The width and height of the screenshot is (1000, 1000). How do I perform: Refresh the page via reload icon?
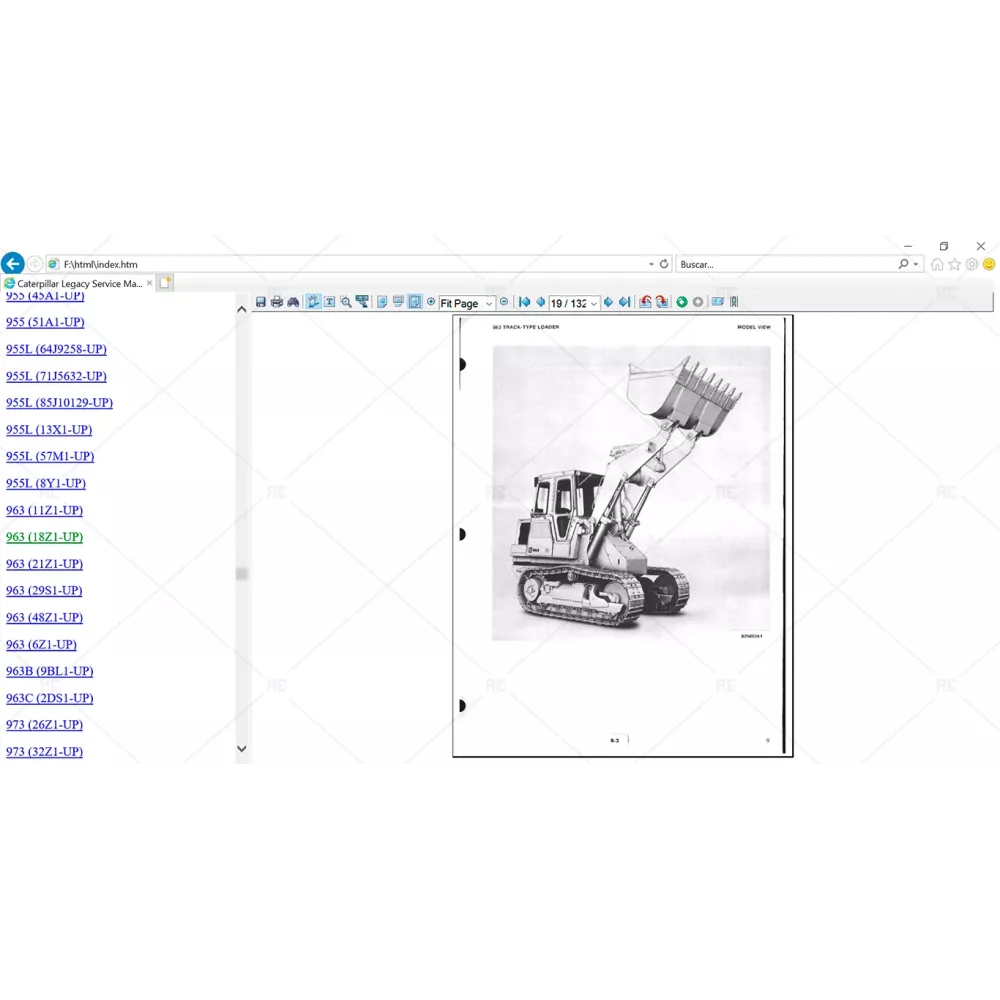pyautogui.click(x=664, y=264)
